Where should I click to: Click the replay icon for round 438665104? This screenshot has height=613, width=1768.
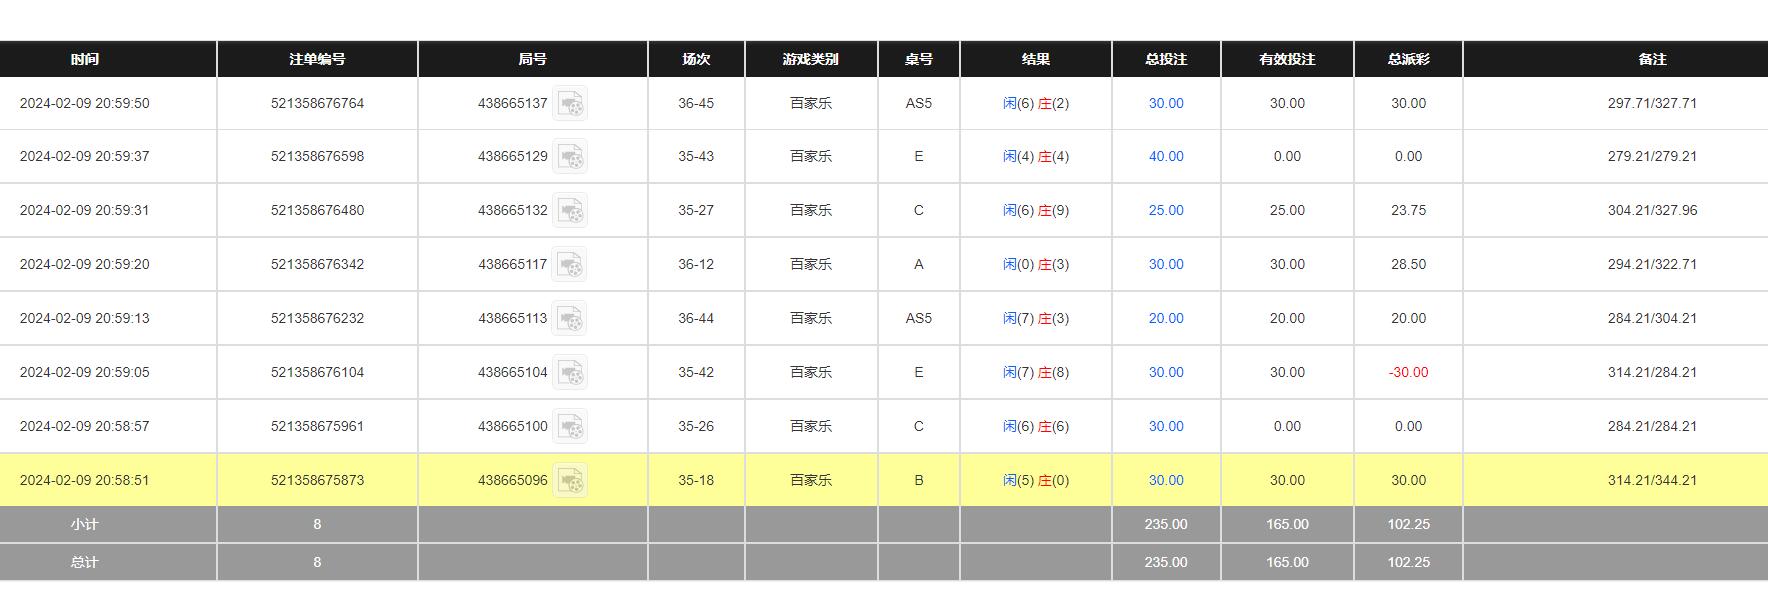coord(570,373)
